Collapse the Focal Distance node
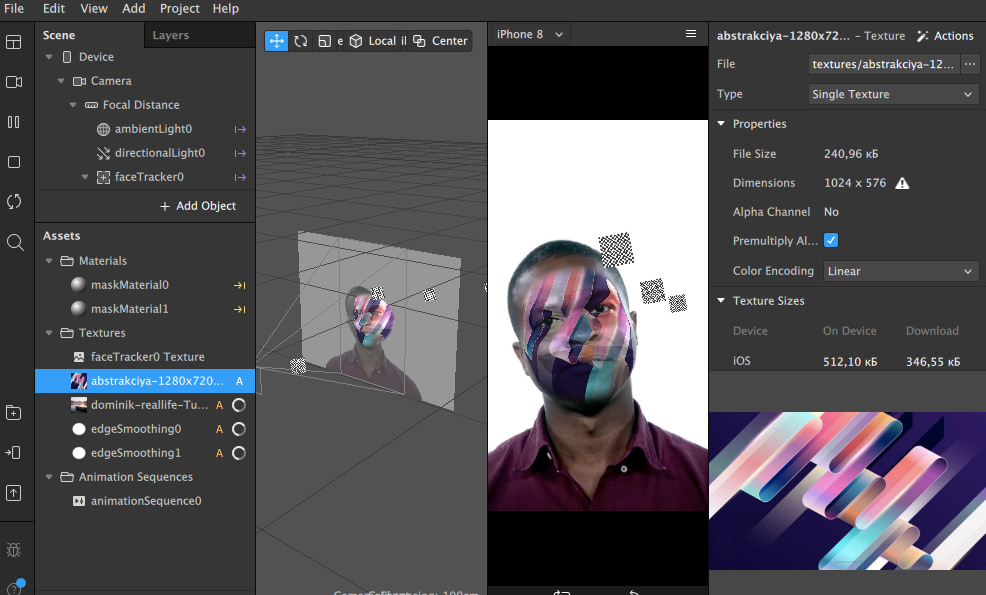986x595 pixels. pos(73,104)
